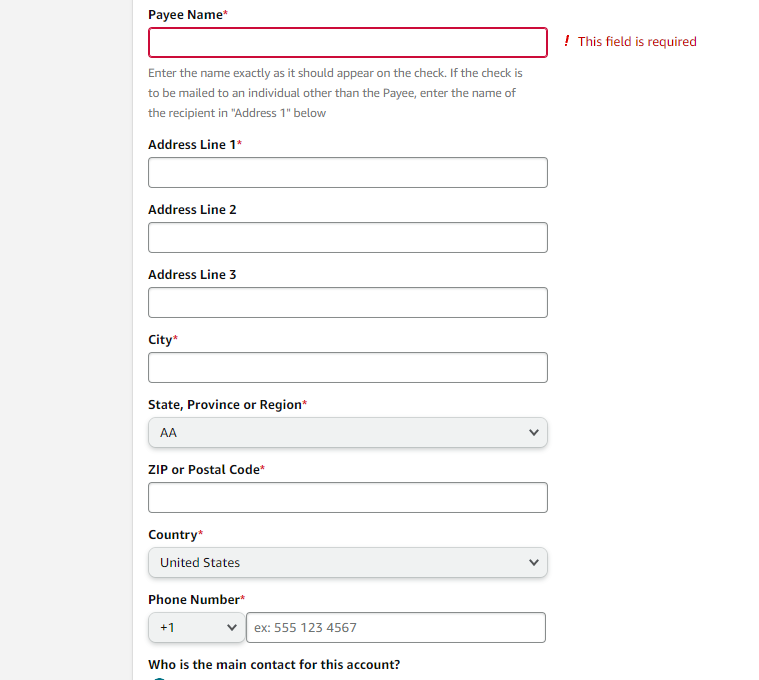Viewport: 759px width, 680px height.
Task: Open the State, Province or Region dropdown
Action: point(348,432)
